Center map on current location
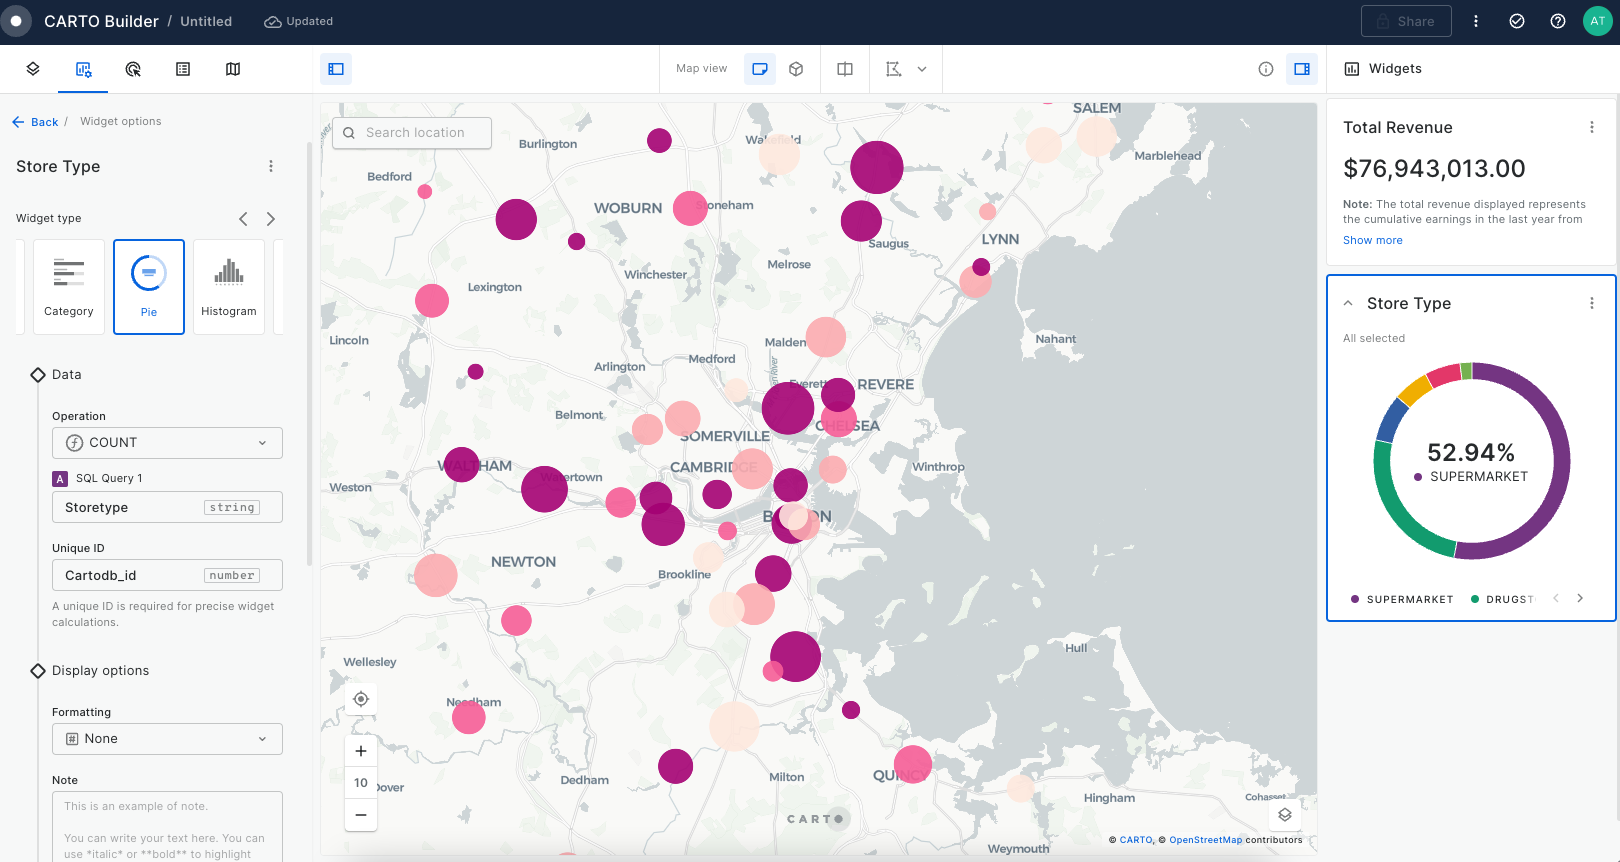This screenshot has height=862, width=1620. [x=361, y=699]
